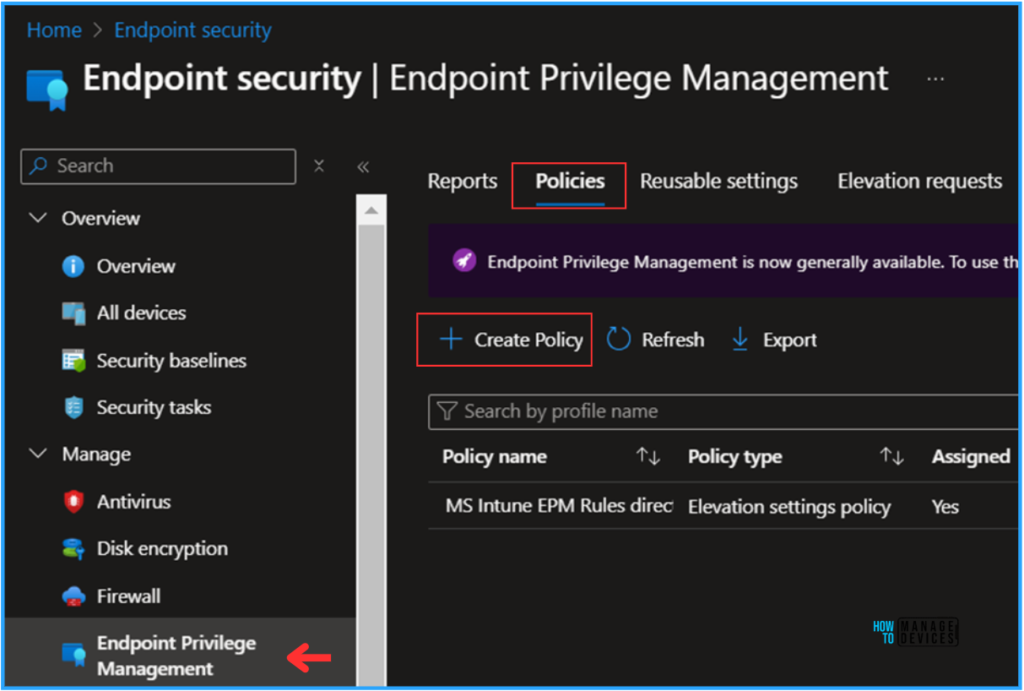Click the Policy name column header
The image size is (1024, 691).
494,457
